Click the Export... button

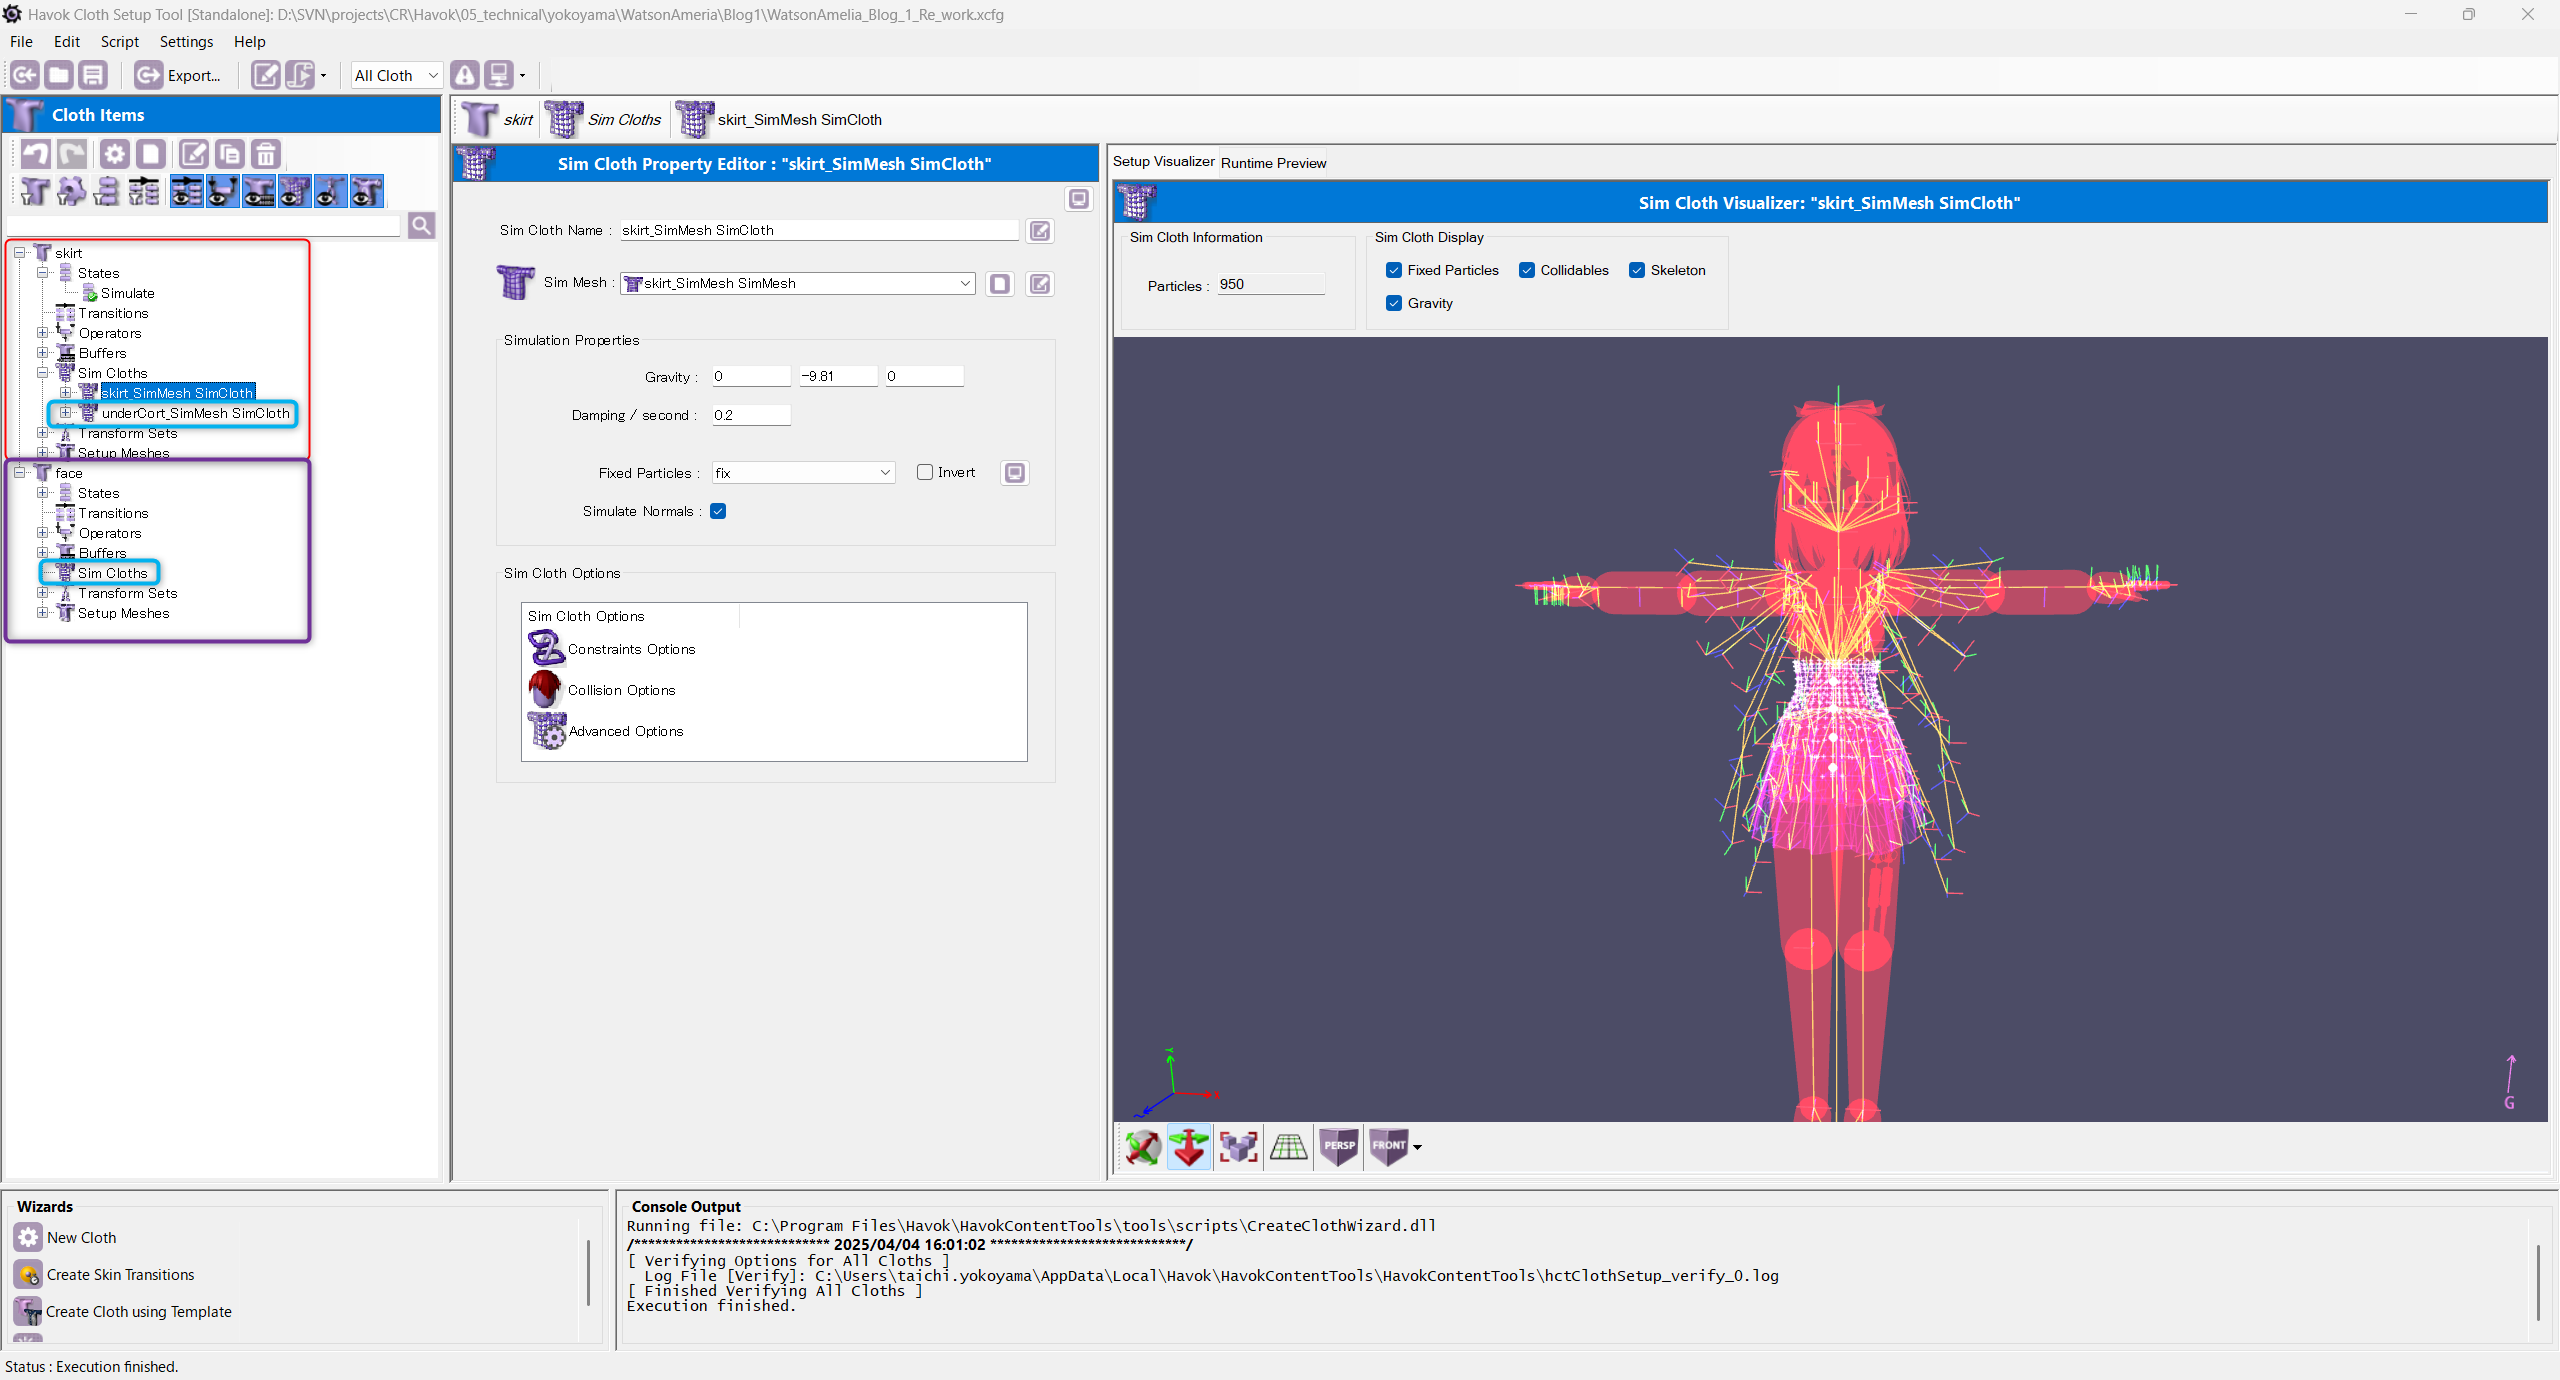click(180, 75)
